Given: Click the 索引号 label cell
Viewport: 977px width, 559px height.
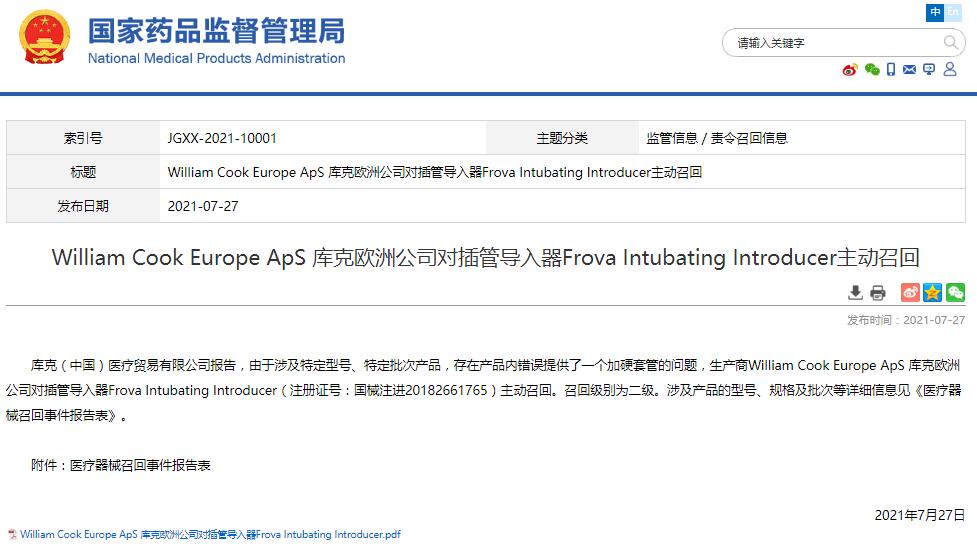Looking at the screenshot, I should pos(83,138).
